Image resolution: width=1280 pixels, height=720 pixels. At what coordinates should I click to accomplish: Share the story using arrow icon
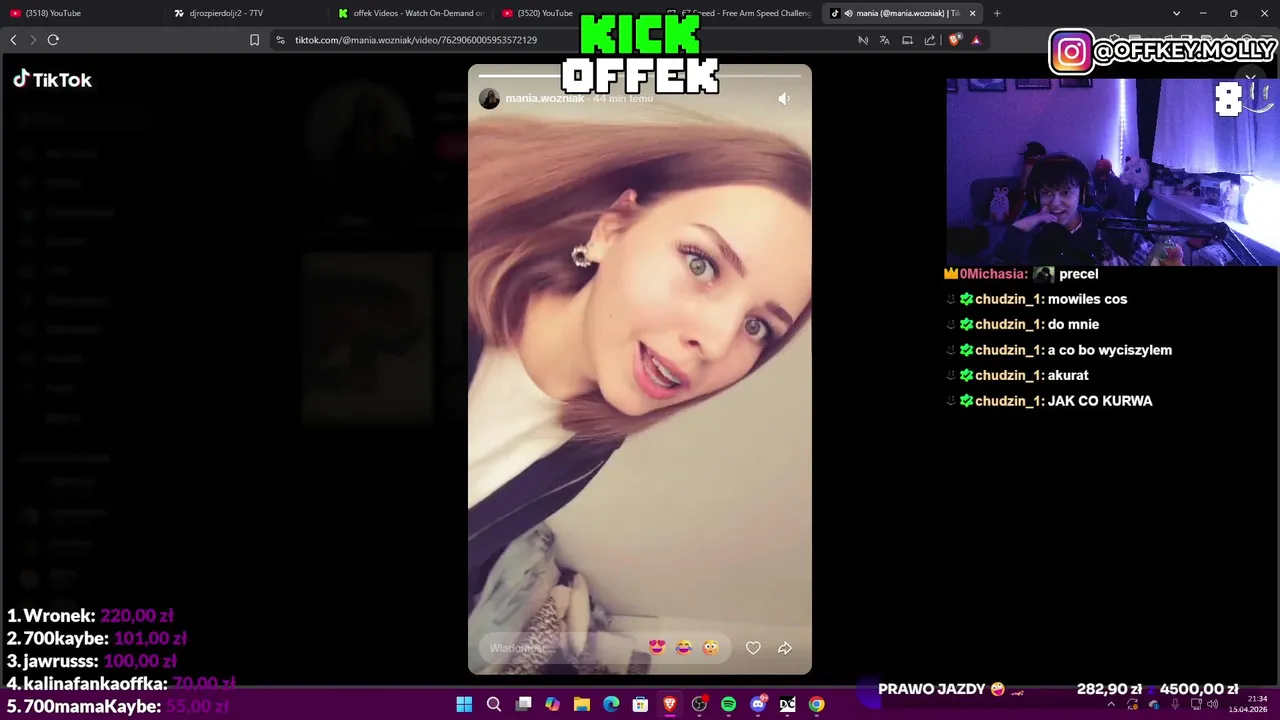[785, 648]
